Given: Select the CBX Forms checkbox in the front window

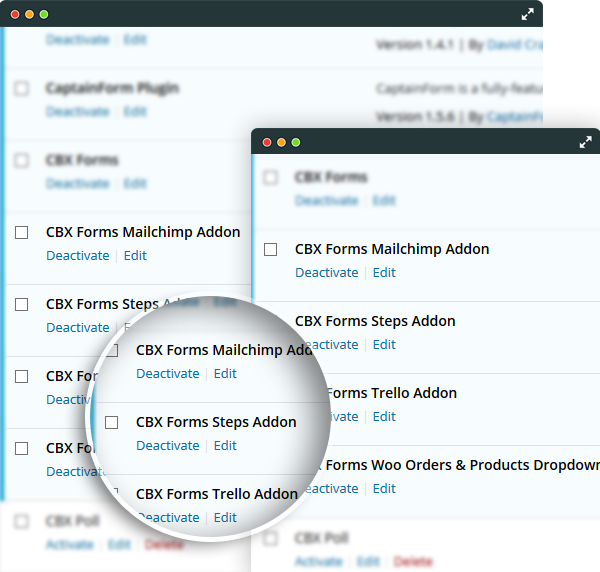Looking at the screenshot, I should tap(271, 178).
